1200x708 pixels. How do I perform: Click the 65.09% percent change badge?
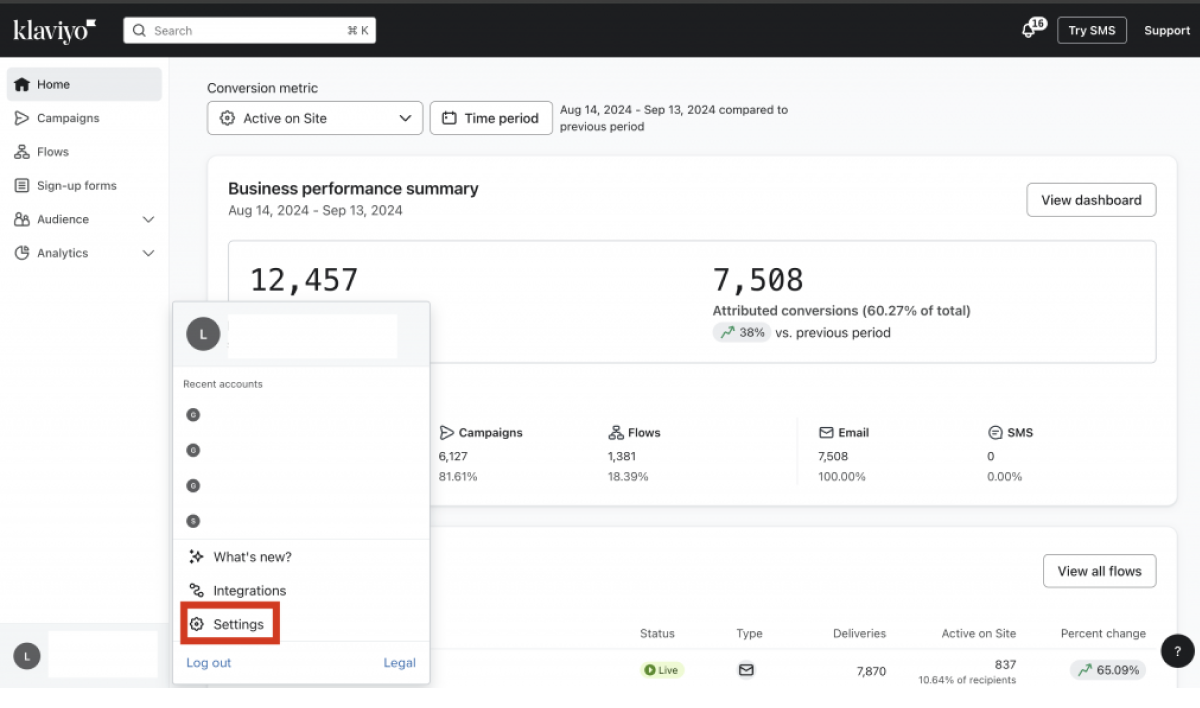[1108, 670]
